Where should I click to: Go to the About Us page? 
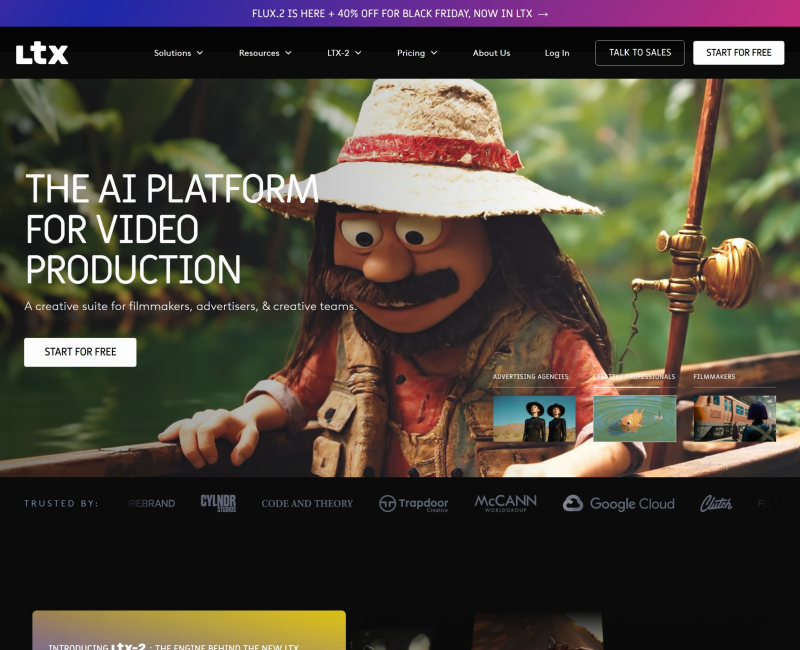point(491,53)
